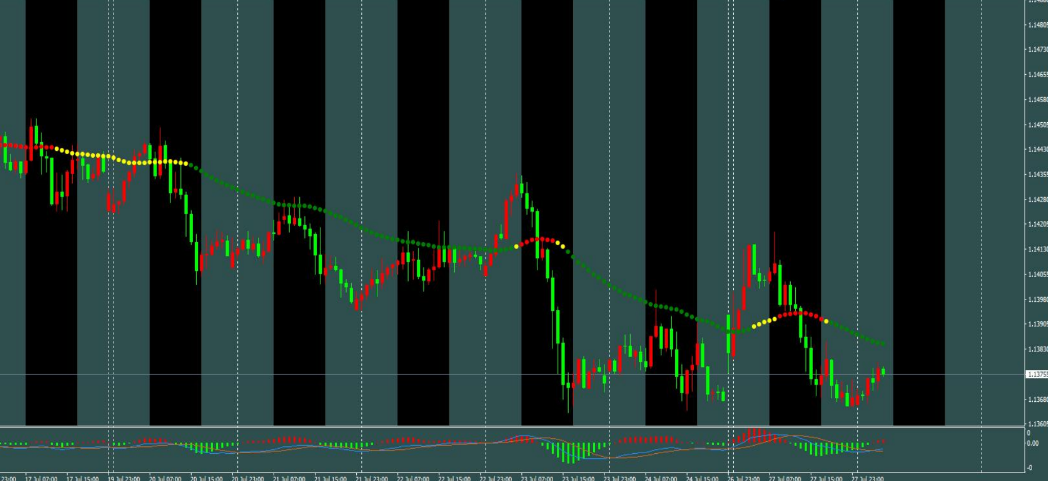1048x481 pixels.
Task: Click the 21 Jul 23:00 time label
Action: pos(372,478)
